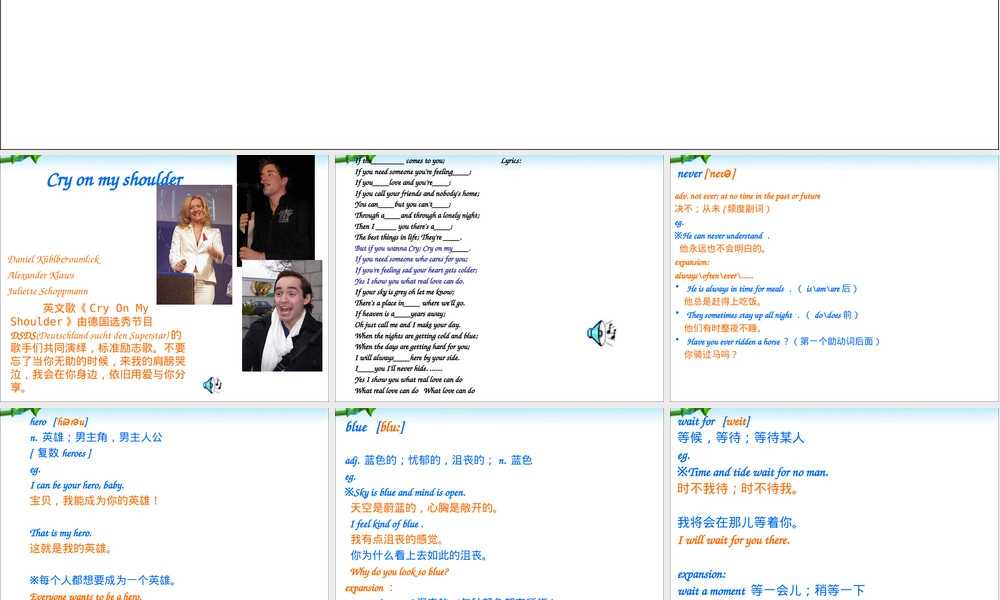This screenshot has width=1000, height=600.
Task: Click the sentence 'I will wait for you there.'
Action: click(x=733, y=540)
